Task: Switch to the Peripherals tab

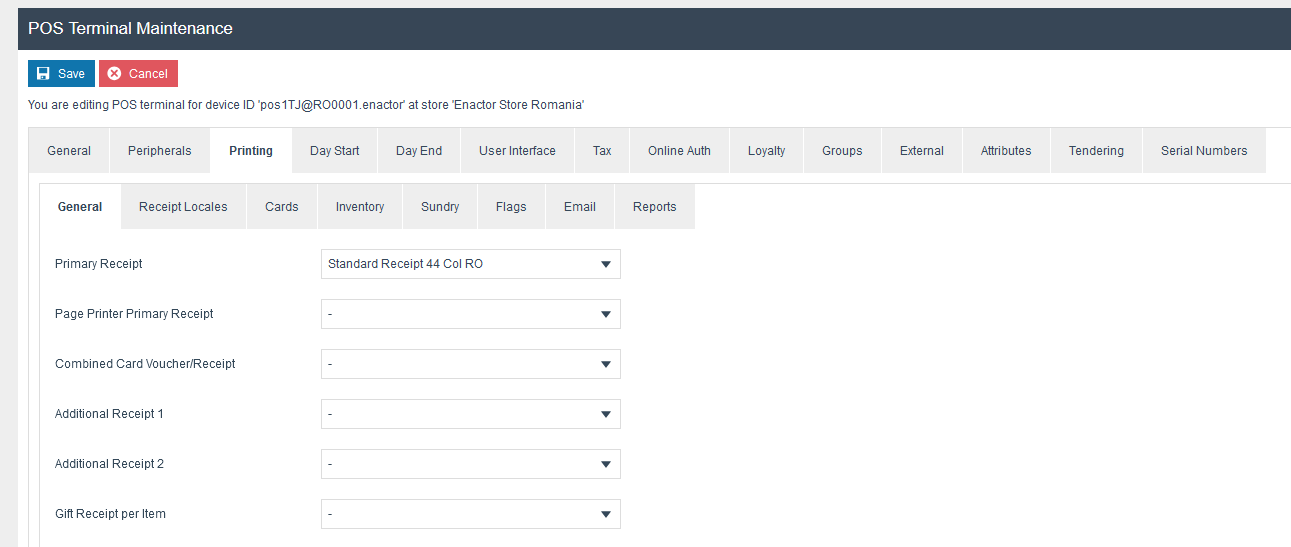Action: [x=159, y=151]
